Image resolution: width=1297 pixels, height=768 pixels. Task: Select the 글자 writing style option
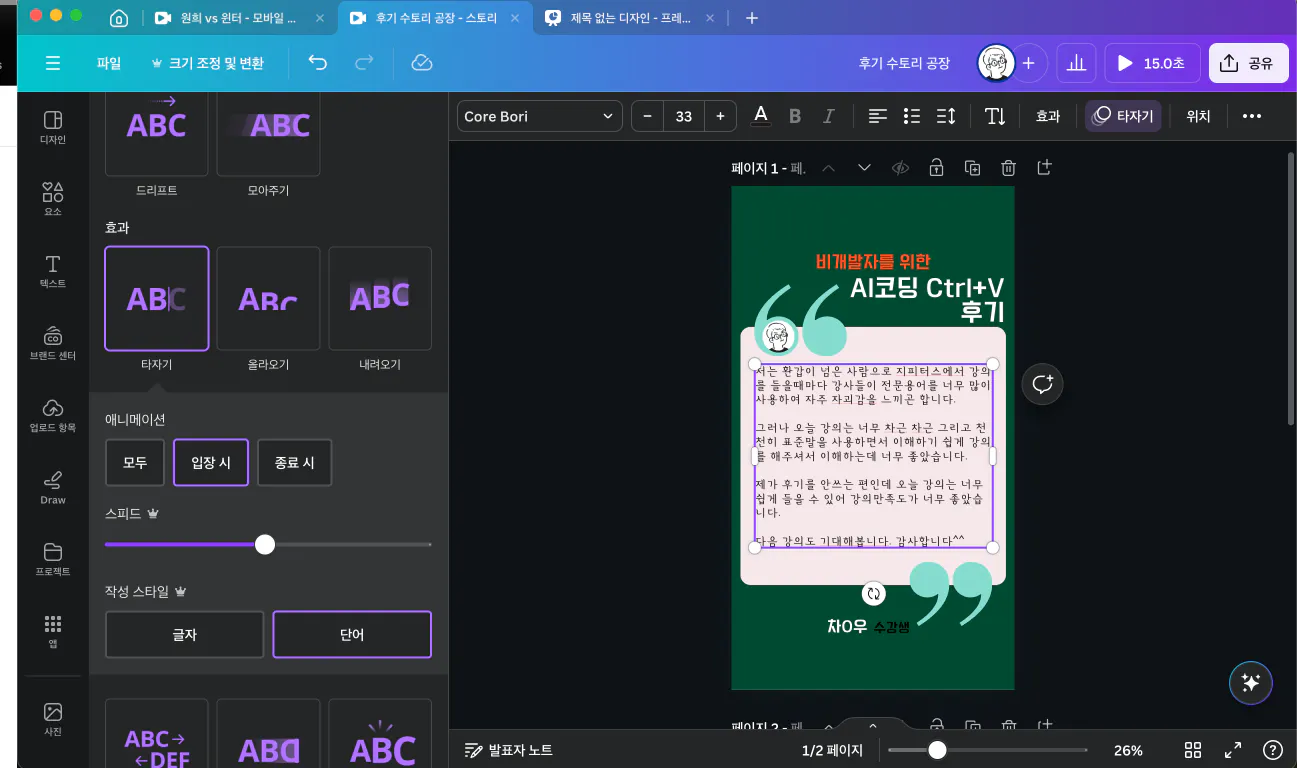185,634
